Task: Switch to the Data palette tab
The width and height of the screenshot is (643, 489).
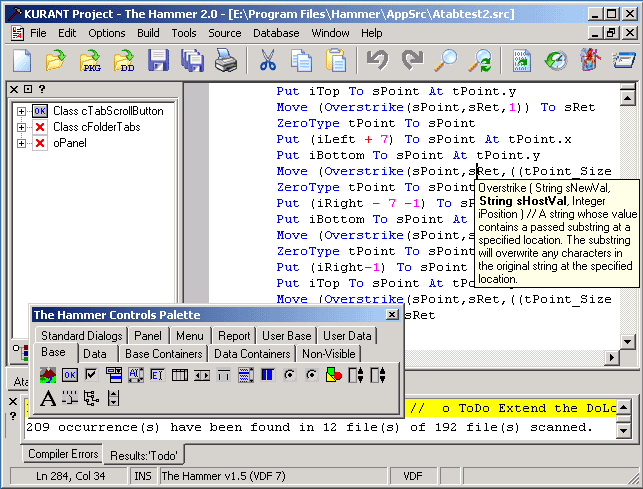Action: tap(95, 354)
